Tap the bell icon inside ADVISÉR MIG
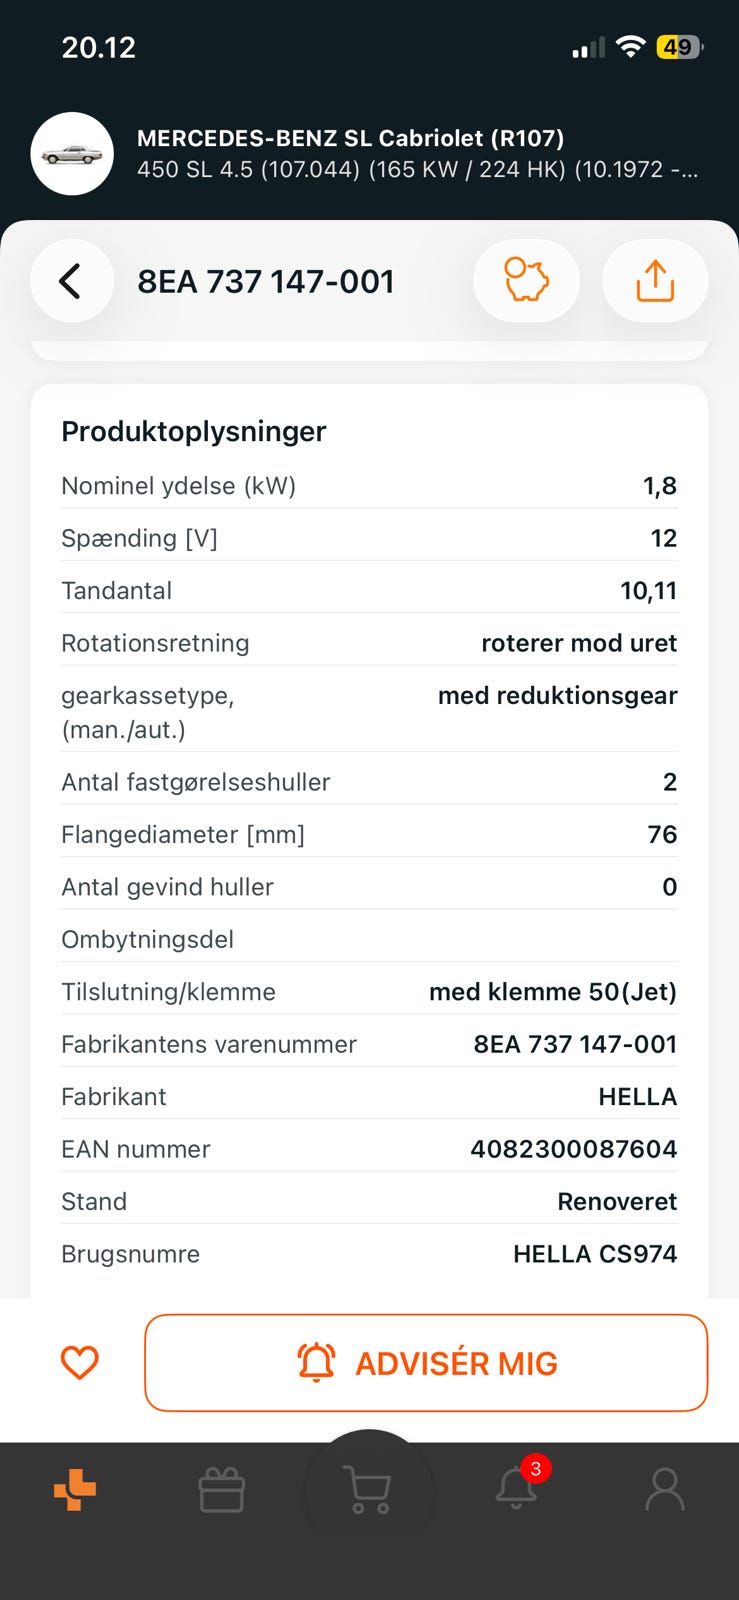Image resolution: width=739 pixels, height=1600 pixels. pyautogui.click(x=316, y=1362)
